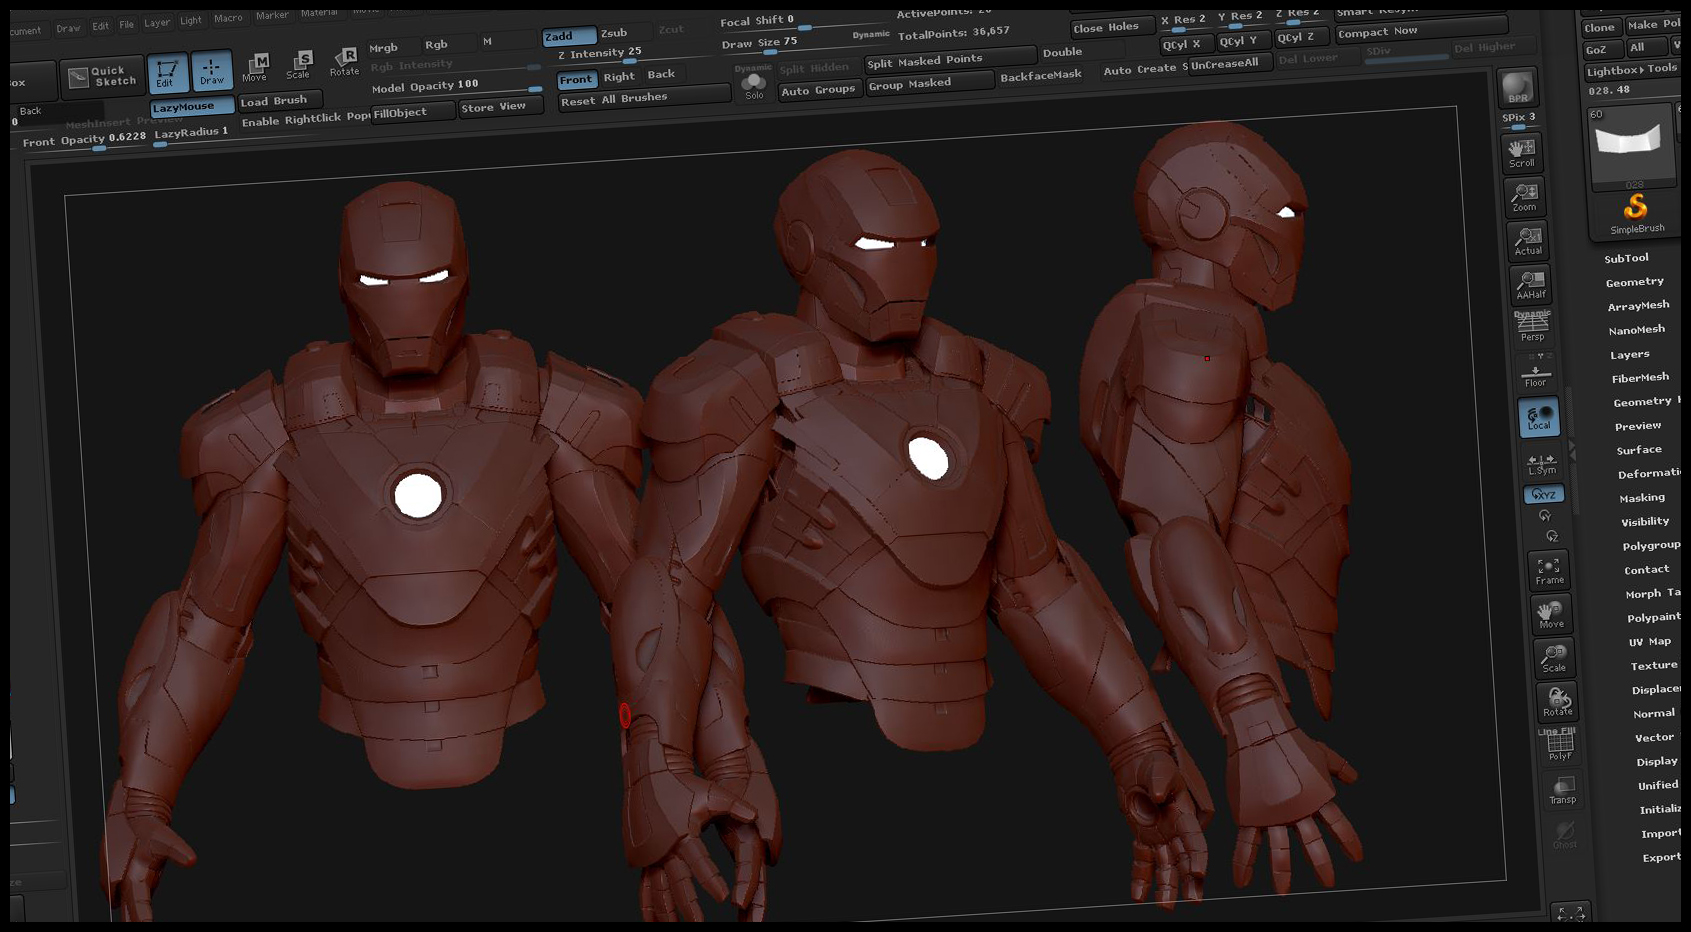Viewport: 1691px width, 932px height.
Task: Expand the Polygroups palette section
Action: click(x=1650, y=545)
